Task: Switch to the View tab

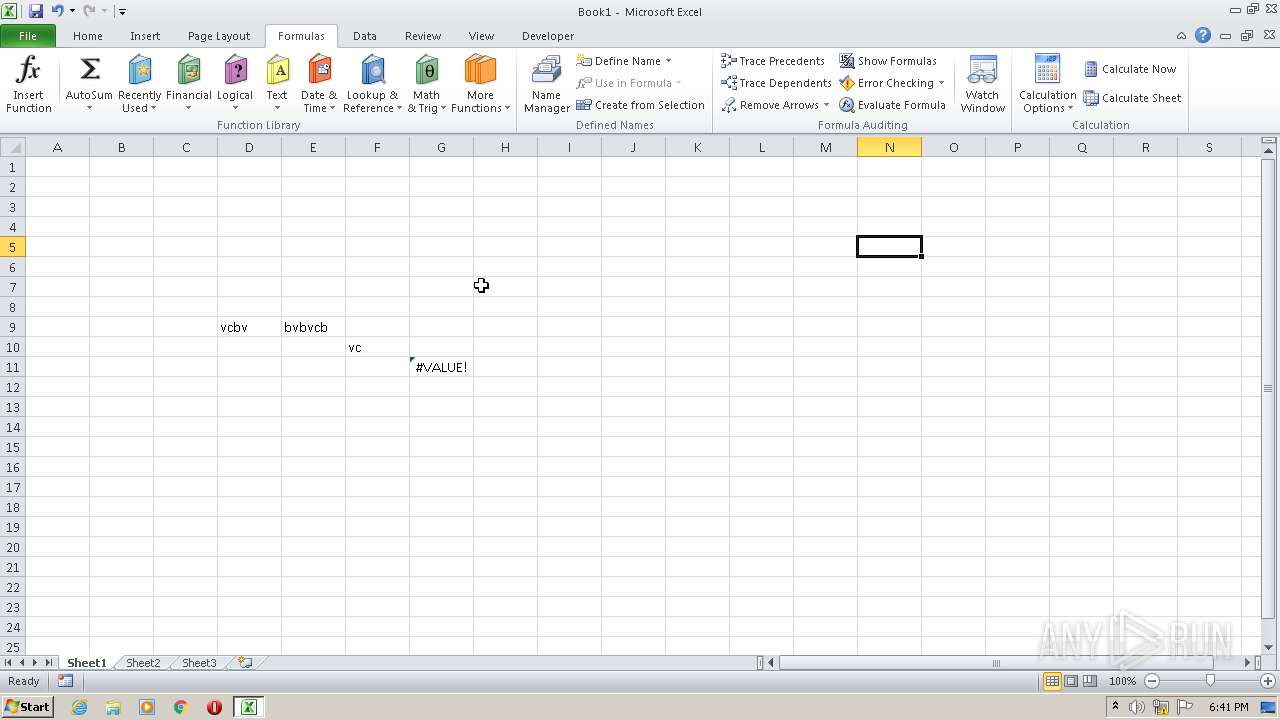Action: [481, 36]
